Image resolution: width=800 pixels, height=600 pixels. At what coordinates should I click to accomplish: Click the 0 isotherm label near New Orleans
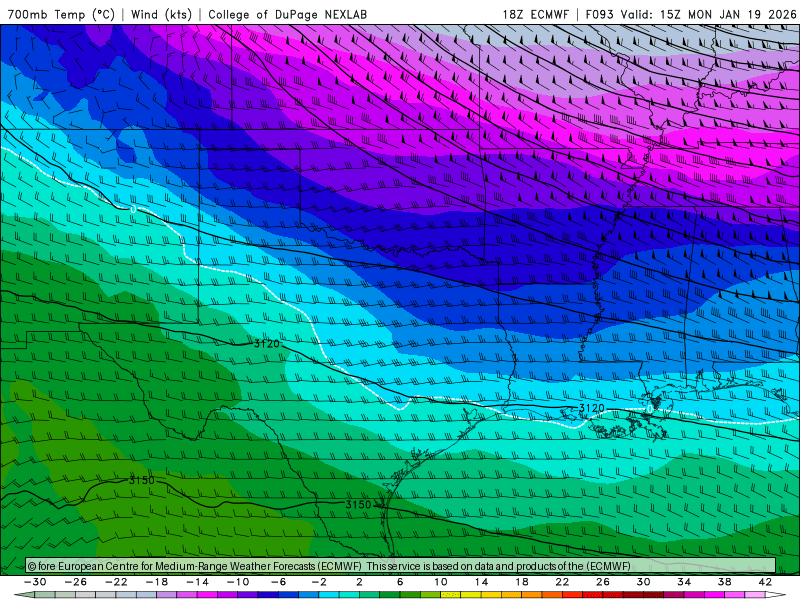(x=649, y=409)
